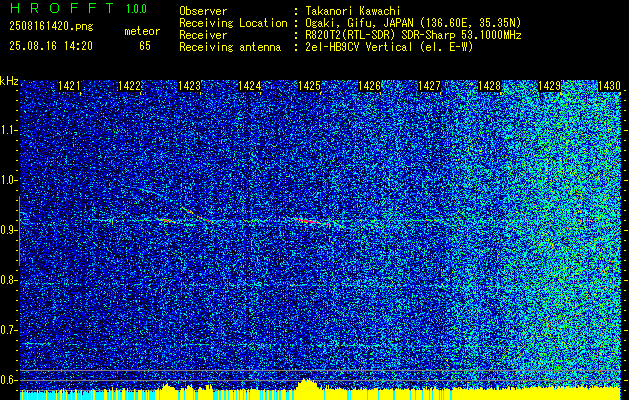The image size is (629, 400).
Task: Click the Receiving antenna label
Action: [x=230, y=47]
